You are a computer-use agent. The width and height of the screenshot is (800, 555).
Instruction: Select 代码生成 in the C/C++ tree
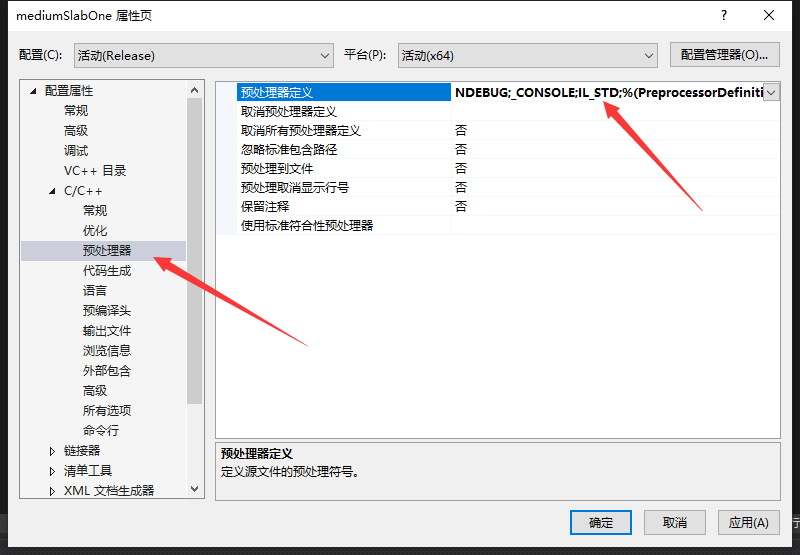click(107, 270)
